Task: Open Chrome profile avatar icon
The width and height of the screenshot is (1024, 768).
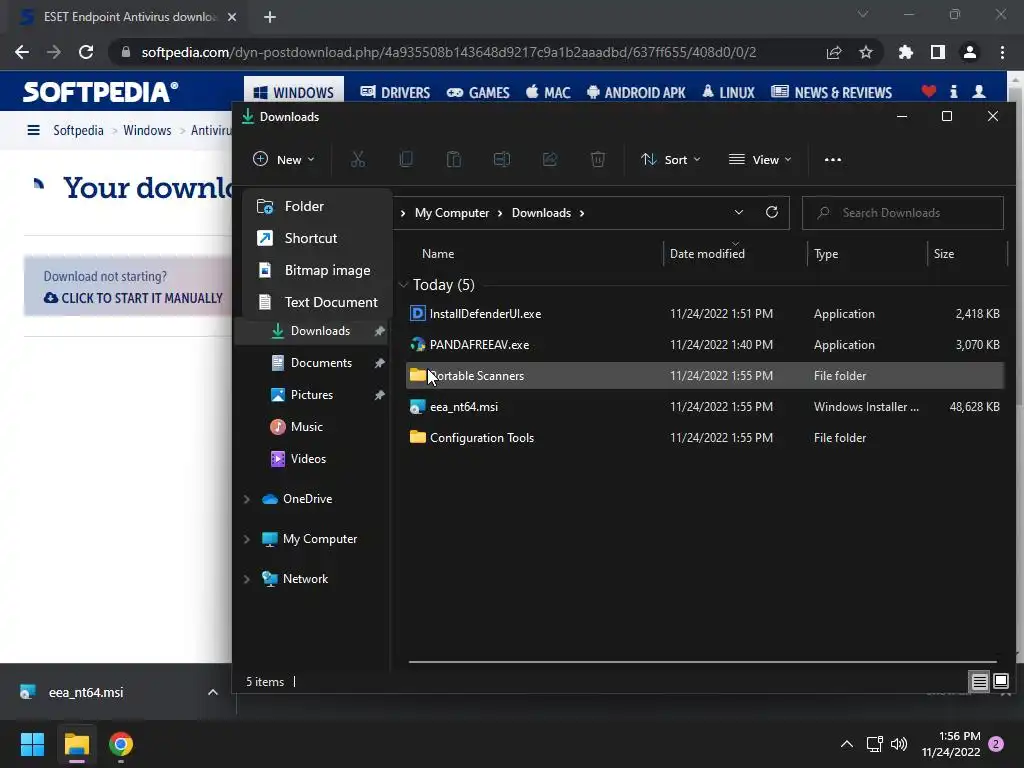Action: [x=970, y=52]
